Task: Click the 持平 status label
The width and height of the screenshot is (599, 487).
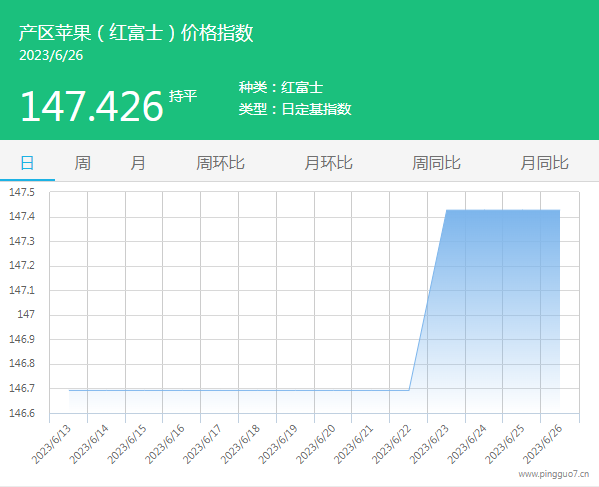Action: tap(183, 96)
